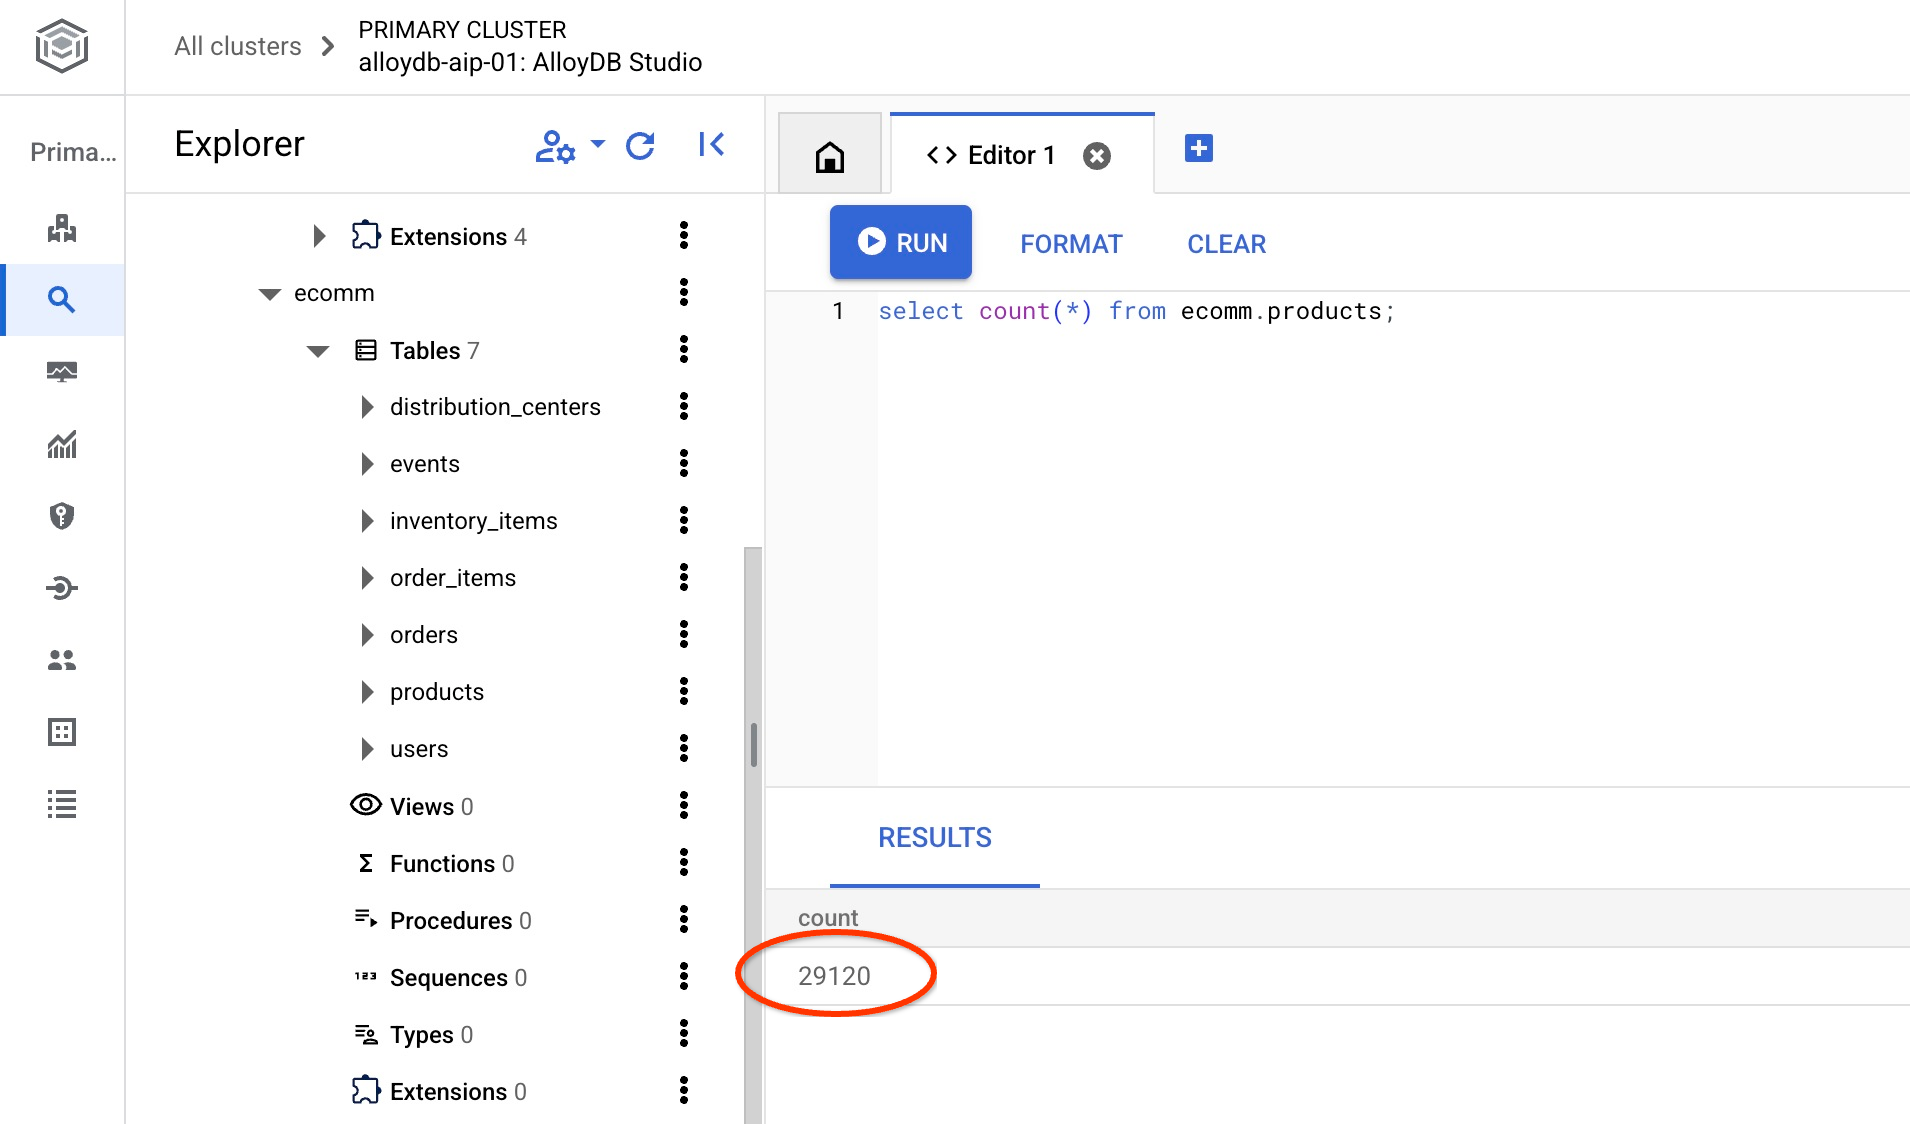1910x1124 pixels.
Task: Run the SQL query
Action: pos(900,243)
